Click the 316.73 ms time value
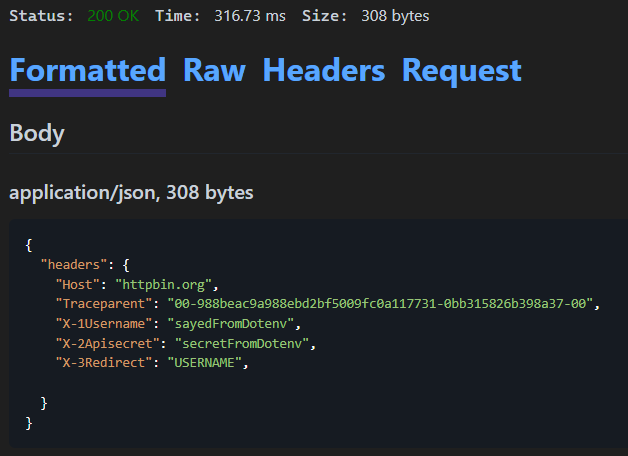Viewport: 628px width, 456px height. (x=250, y=16)
